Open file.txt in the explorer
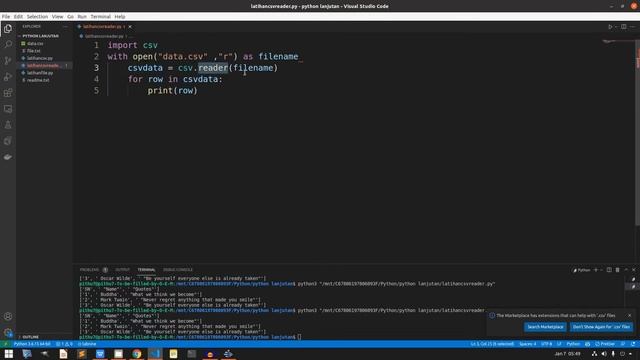 coord(34,51)
